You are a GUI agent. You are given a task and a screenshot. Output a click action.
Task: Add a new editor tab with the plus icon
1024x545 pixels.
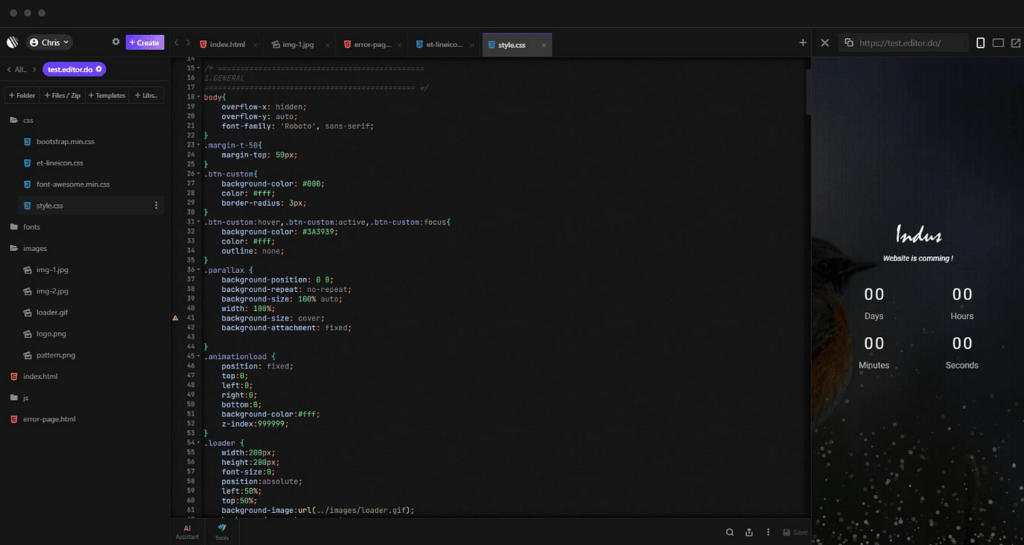(803, 43)
